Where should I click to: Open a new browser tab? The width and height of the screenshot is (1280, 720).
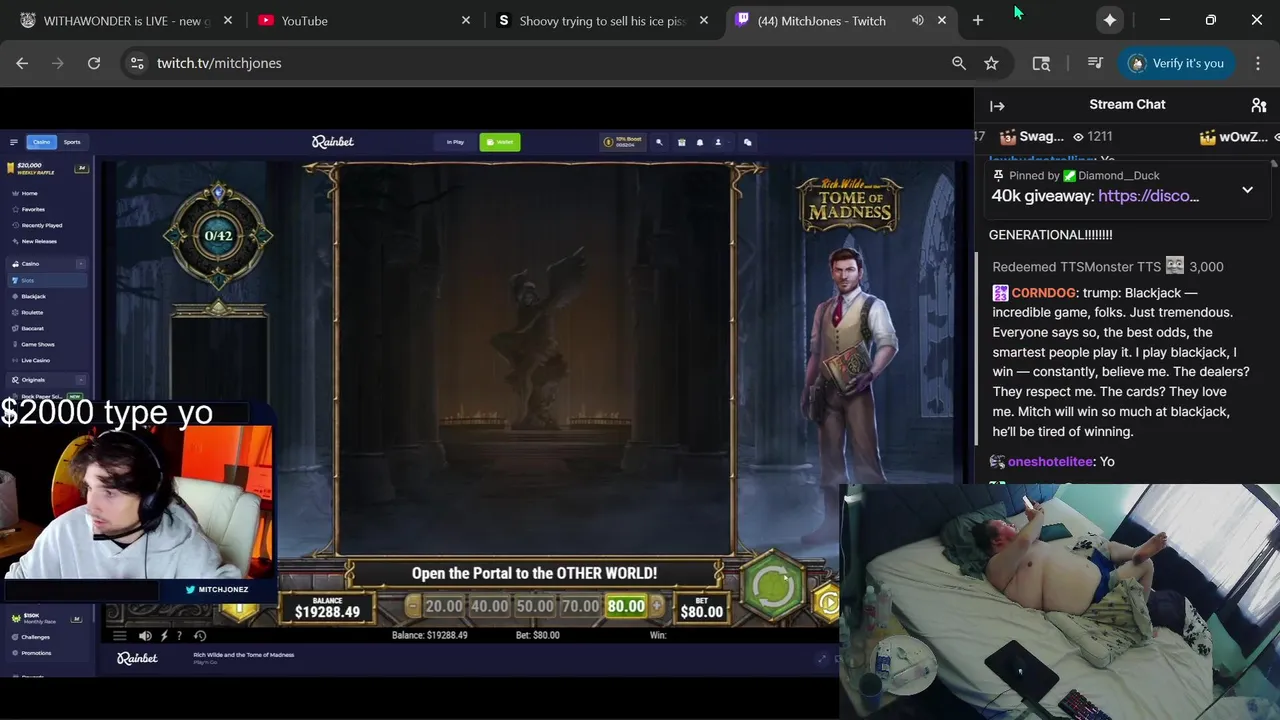(x=978, y=20)
